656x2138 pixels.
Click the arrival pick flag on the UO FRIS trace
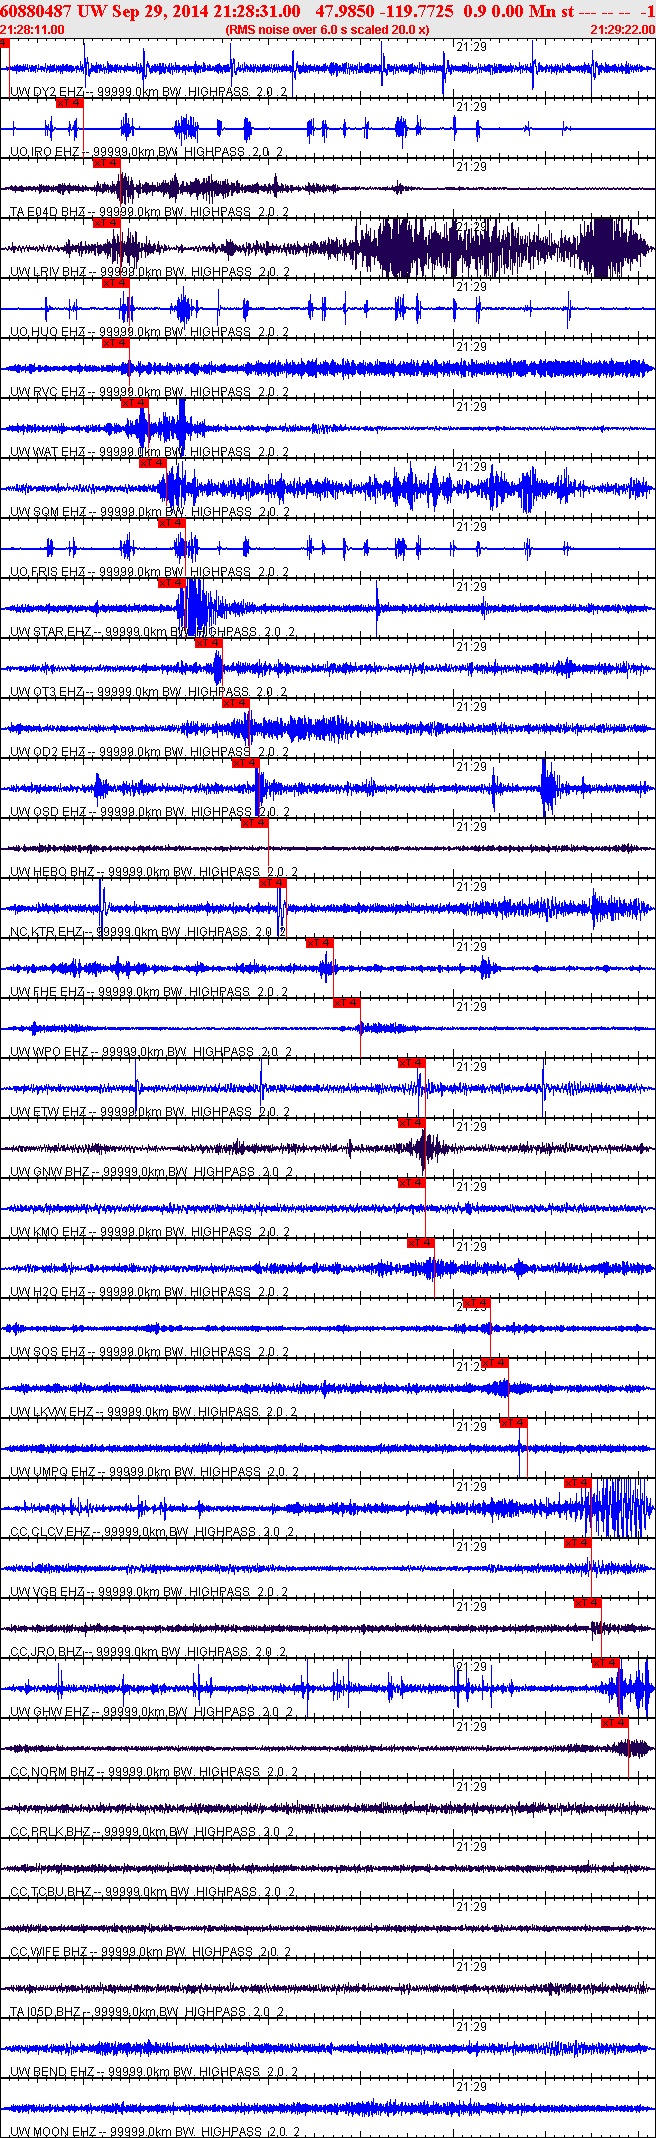click(171, 522)
